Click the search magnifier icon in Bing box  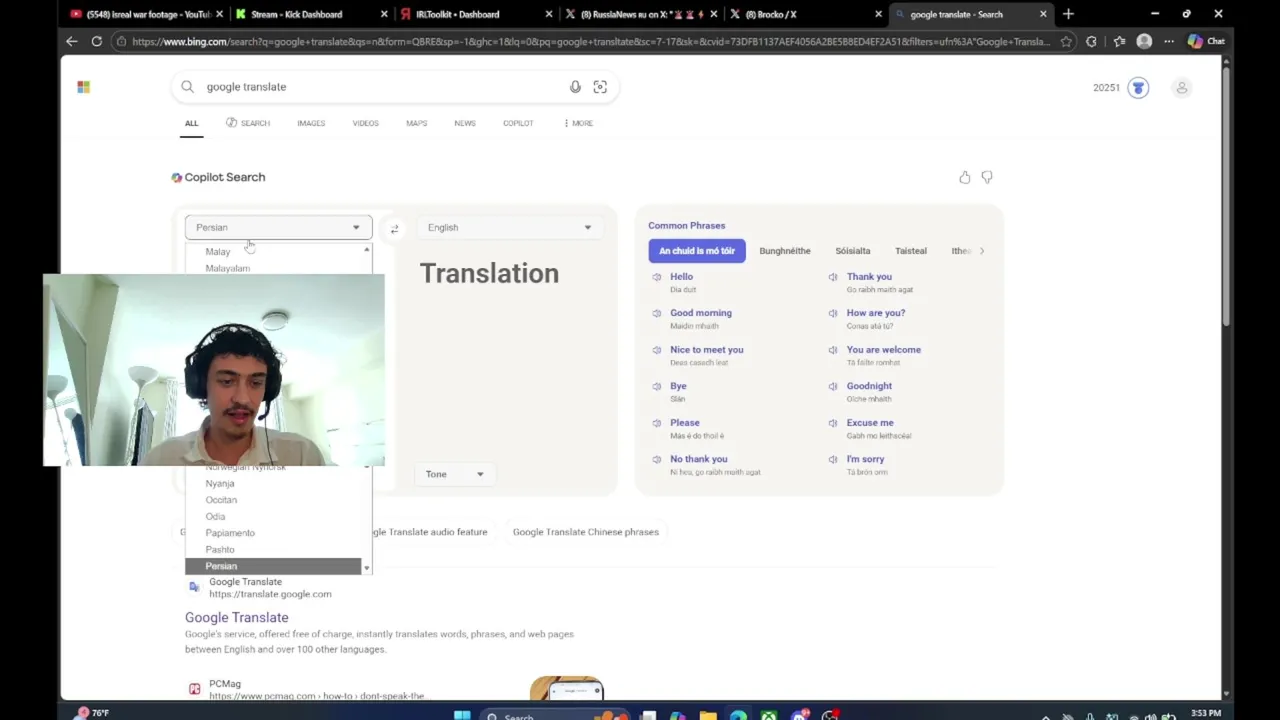(187, 87)
